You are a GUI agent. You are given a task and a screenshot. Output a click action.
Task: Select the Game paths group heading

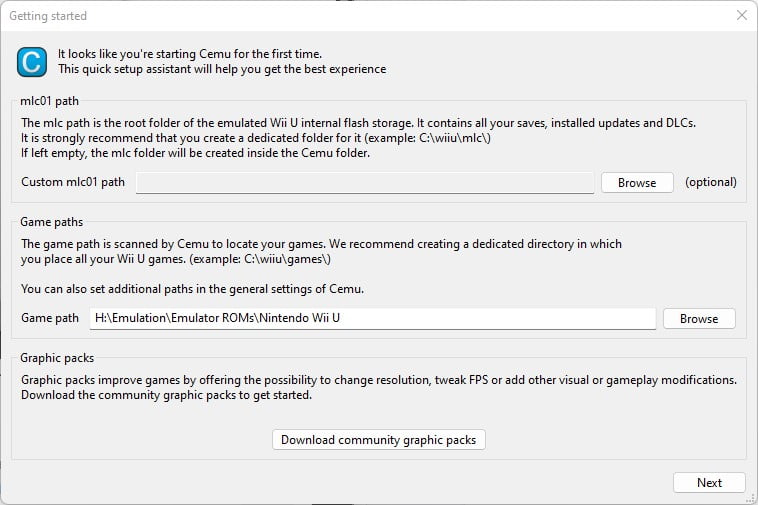51,222
